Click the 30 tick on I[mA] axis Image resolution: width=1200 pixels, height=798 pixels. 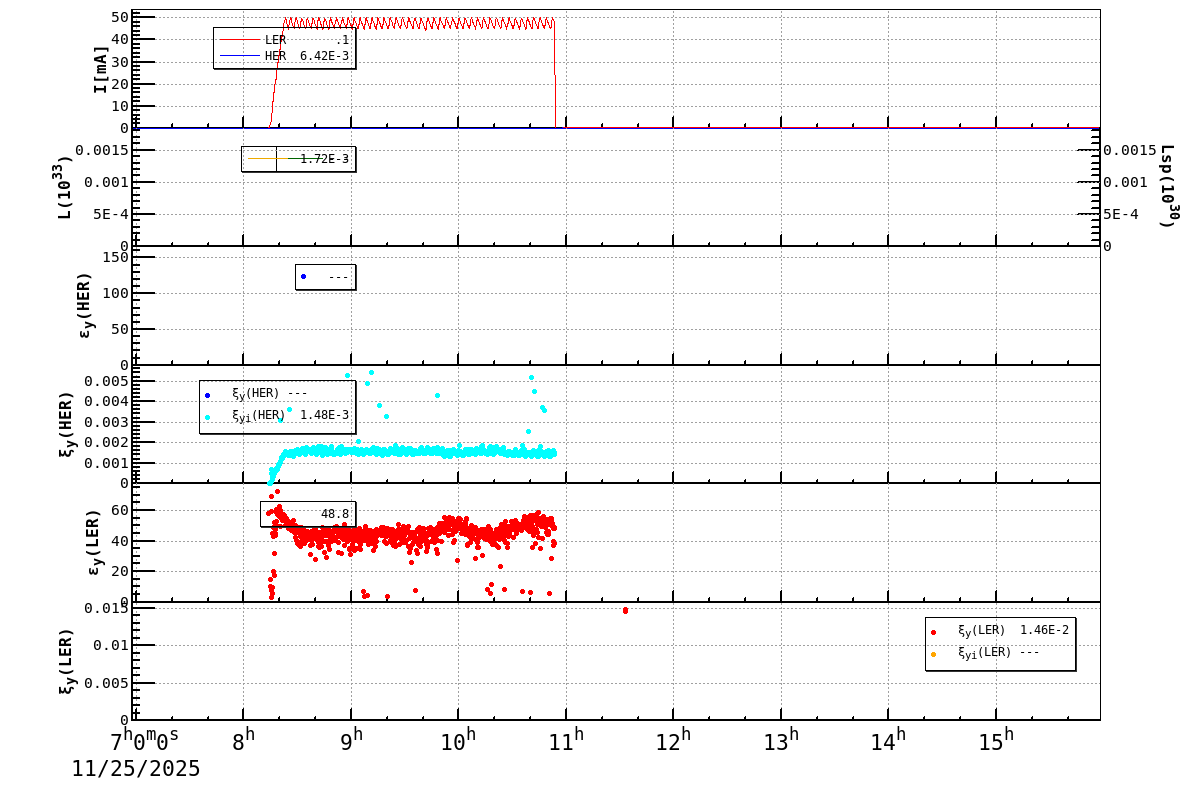coord(119,62)
